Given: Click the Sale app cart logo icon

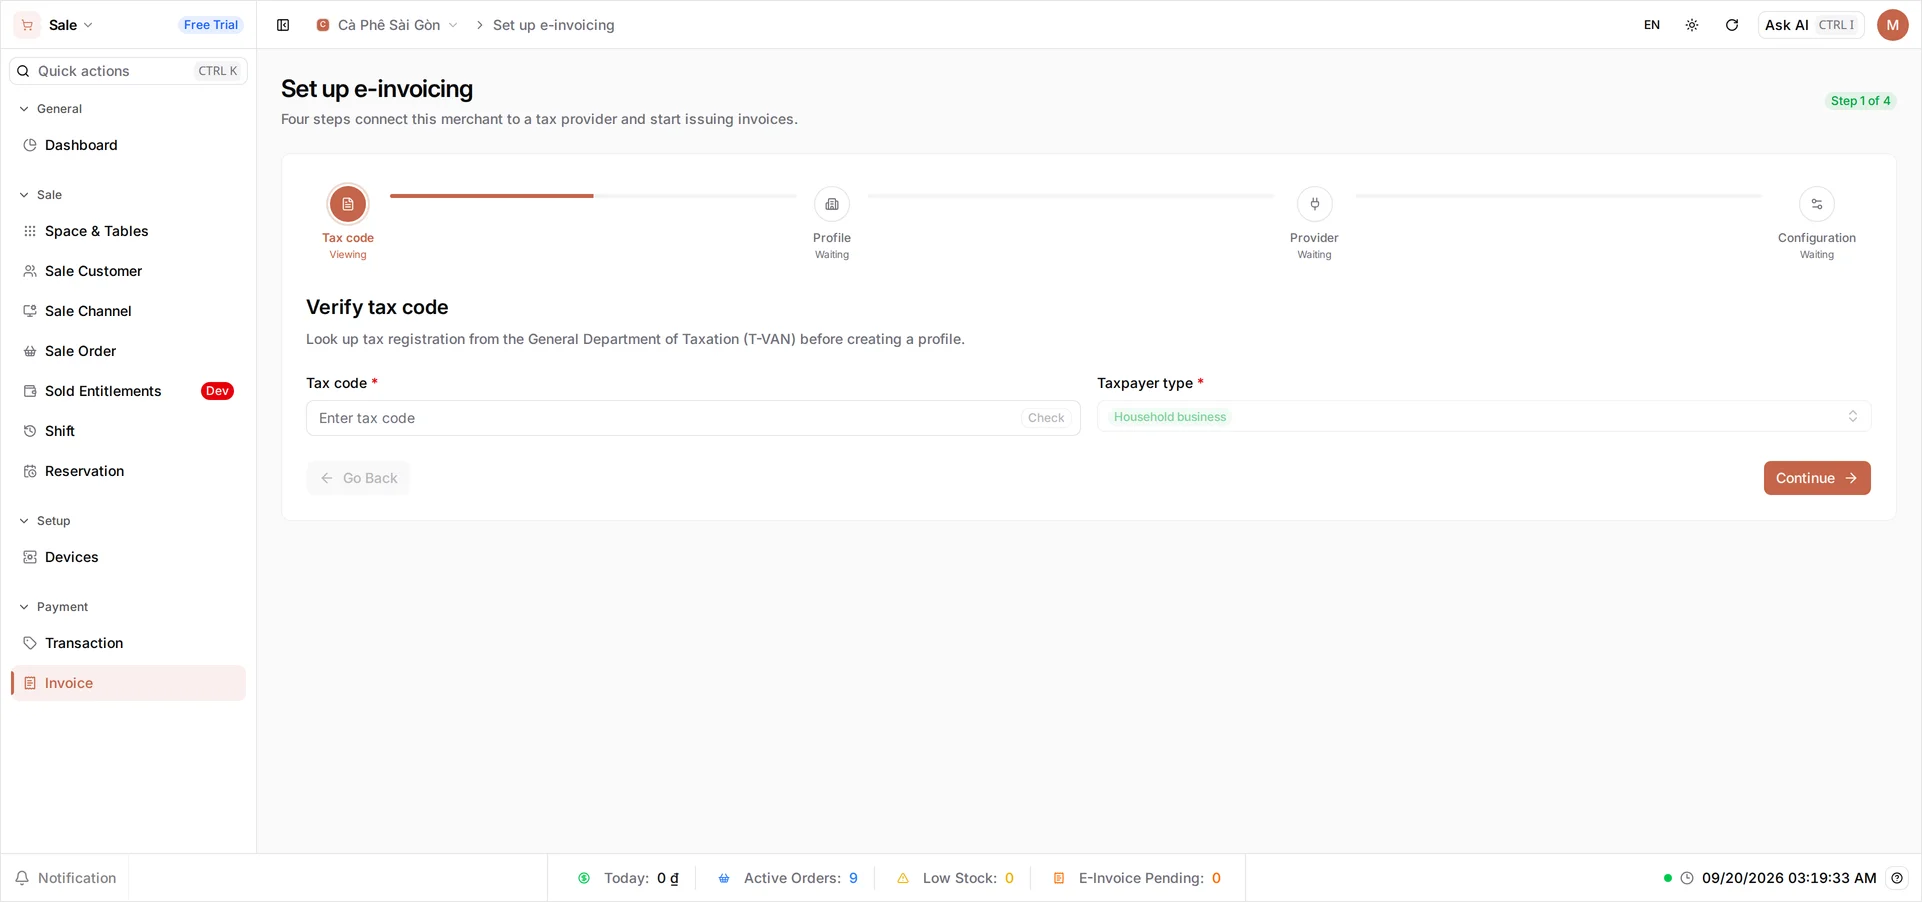Looking at the screenshot, I should tap(27, 25).
